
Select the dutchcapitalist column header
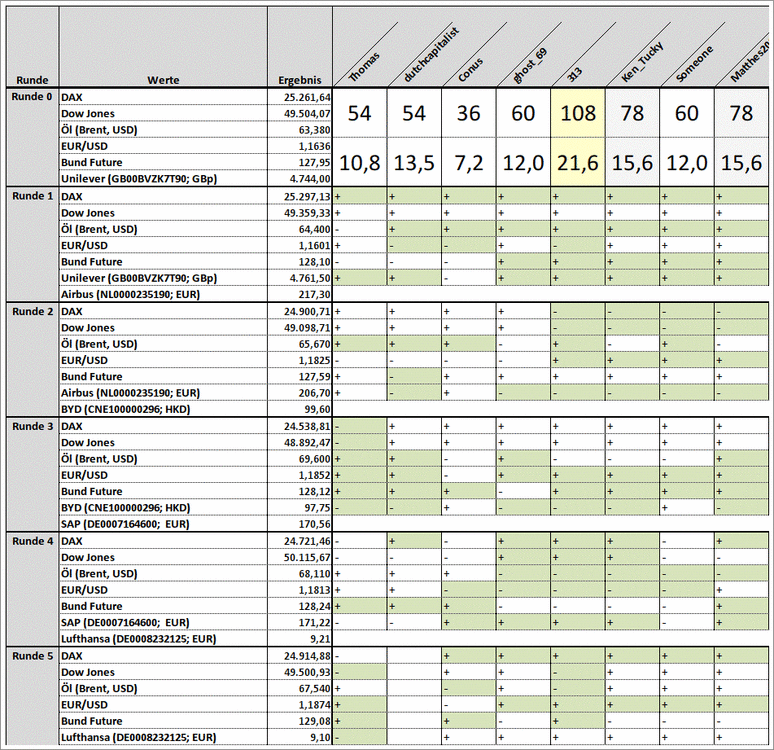(x=431, y=54)
